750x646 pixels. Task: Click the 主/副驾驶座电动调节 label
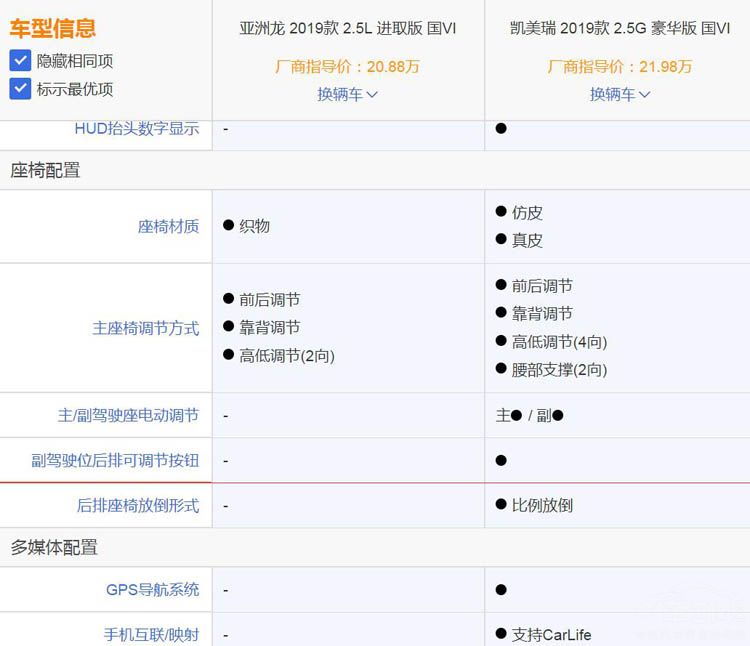128,415
